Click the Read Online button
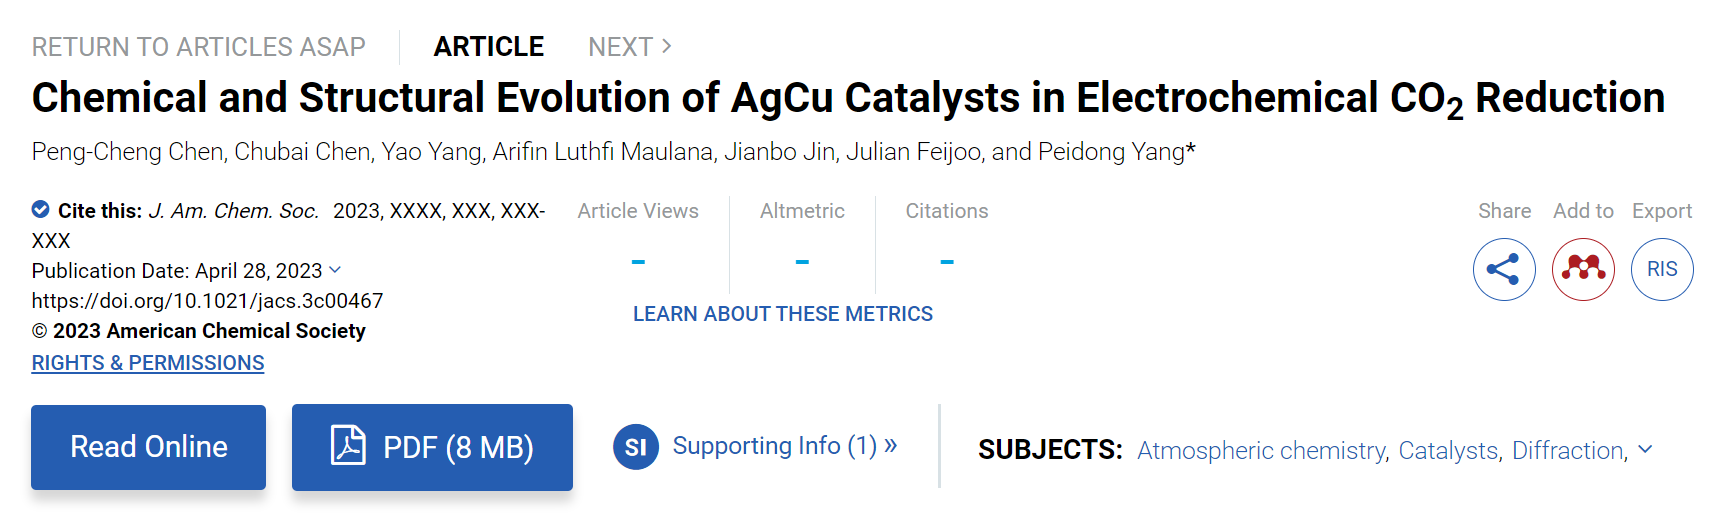The width and height of the screenshot is (1721, 513). tap(148, 447)
